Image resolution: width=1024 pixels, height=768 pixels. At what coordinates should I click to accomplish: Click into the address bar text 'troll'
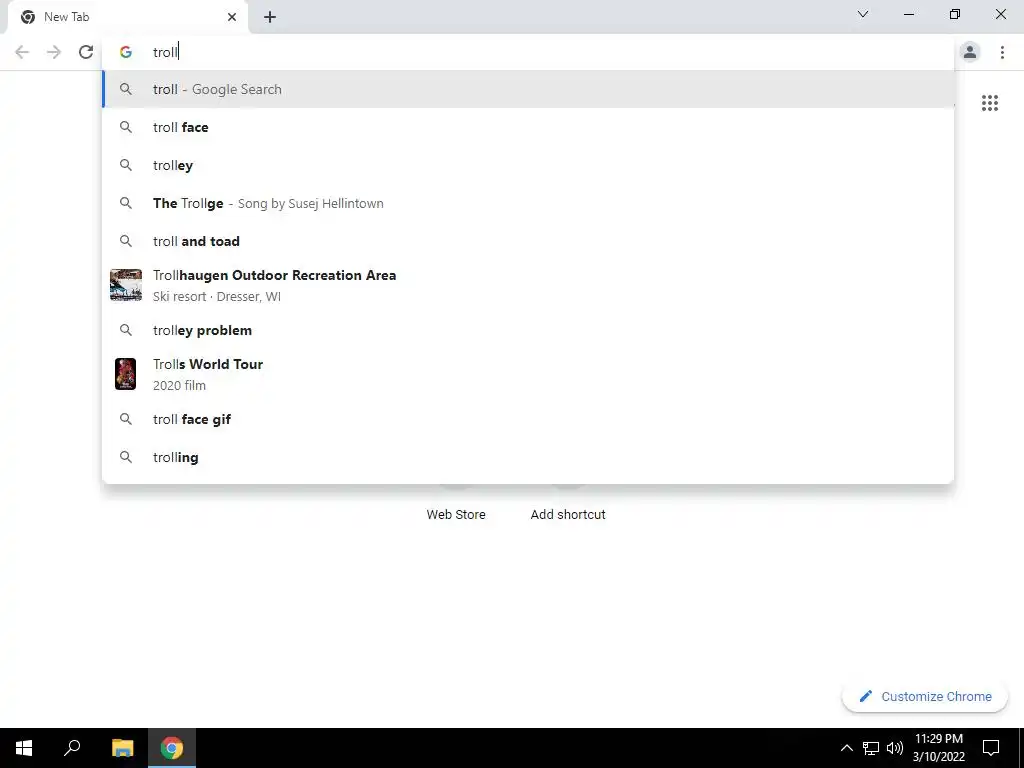click(x=165, y=52)
